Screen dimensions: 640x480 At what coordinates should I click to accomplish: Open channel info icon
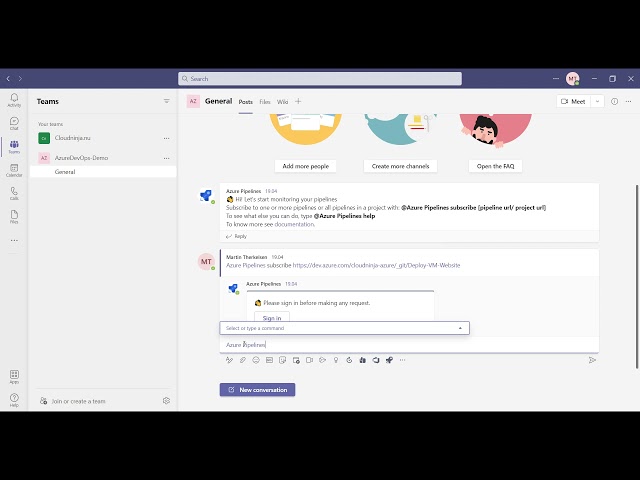pyautogui.click(x=615, y=101)
